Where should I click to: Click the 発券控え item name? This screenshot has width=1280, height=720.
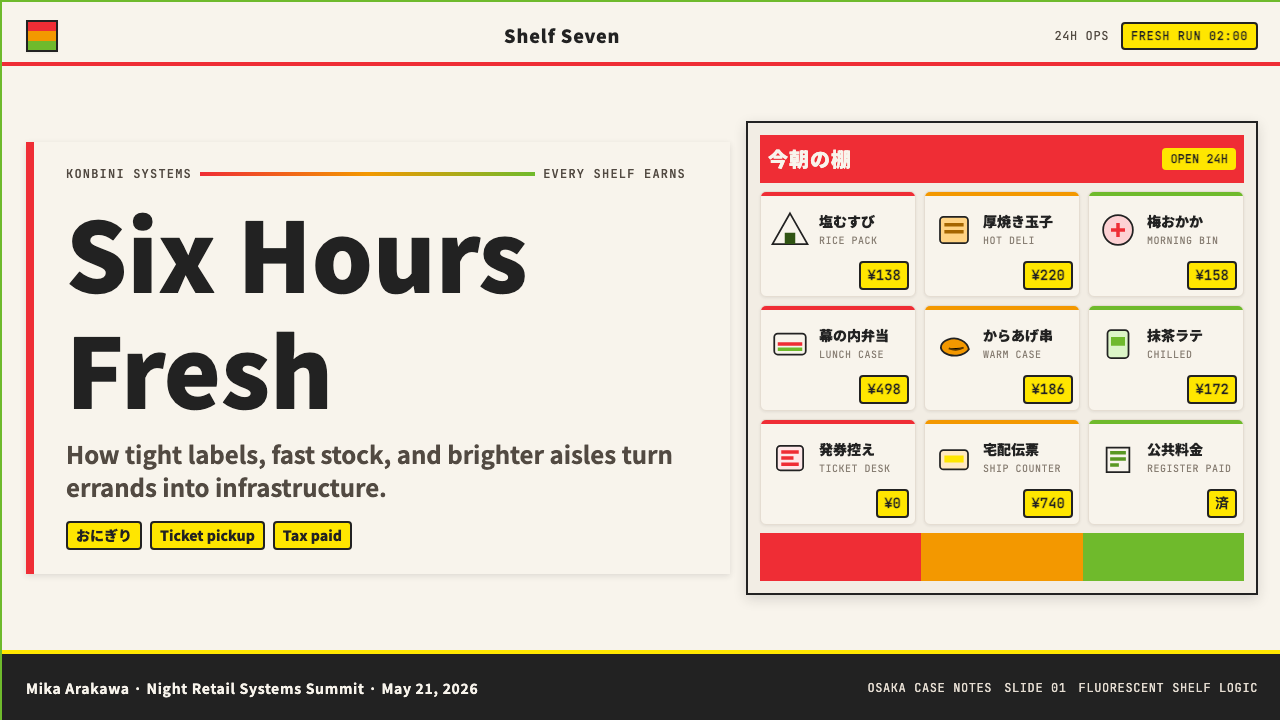[847, 450]
